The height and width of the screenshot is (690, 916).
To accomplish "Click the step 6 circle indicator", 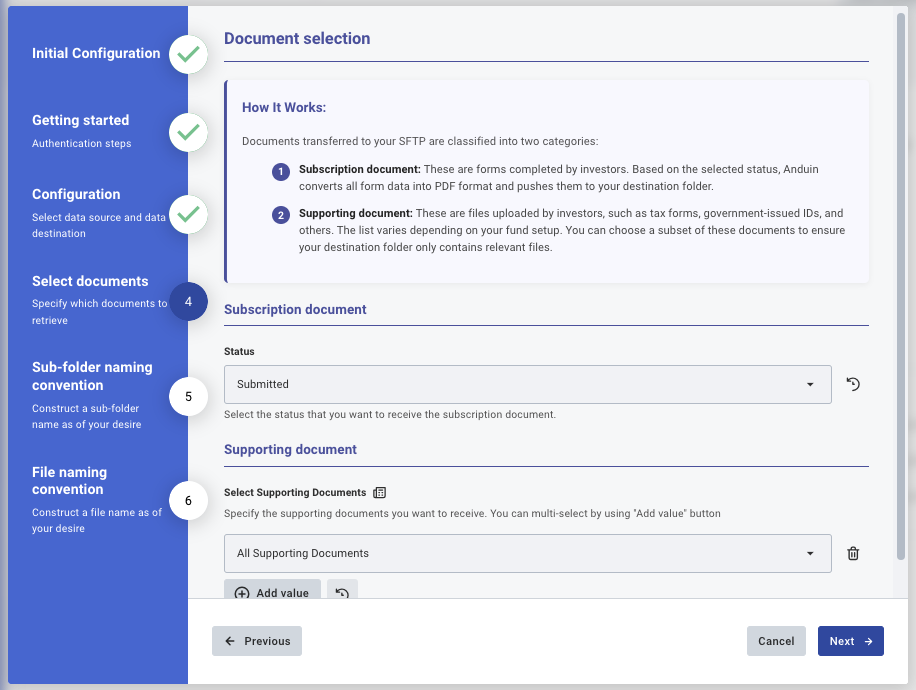I will (188, 501).
